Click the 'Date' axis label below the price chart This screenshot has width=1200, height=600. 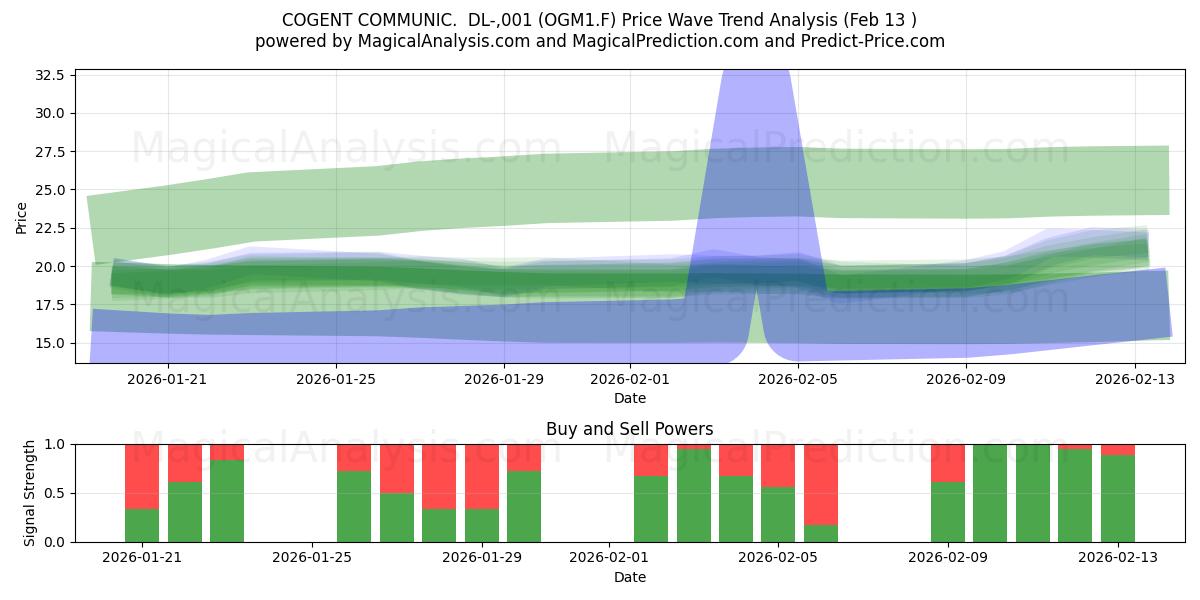(x=630, y=398)
